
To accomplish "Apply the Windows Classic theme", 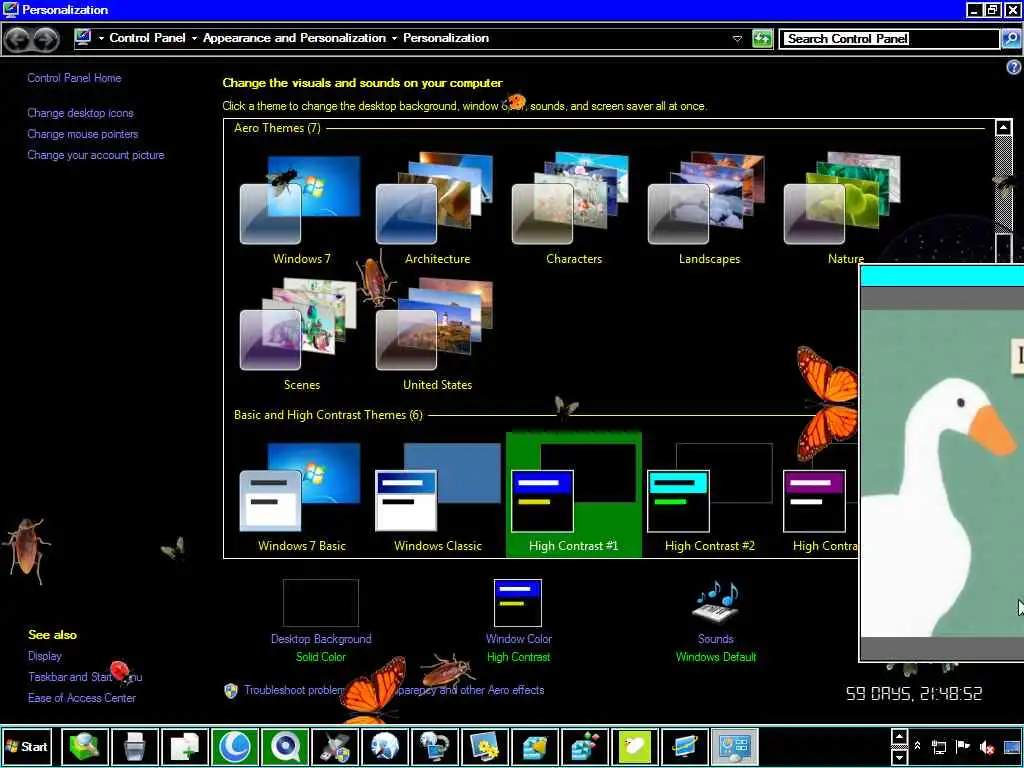I will click(x=436, y=496).
